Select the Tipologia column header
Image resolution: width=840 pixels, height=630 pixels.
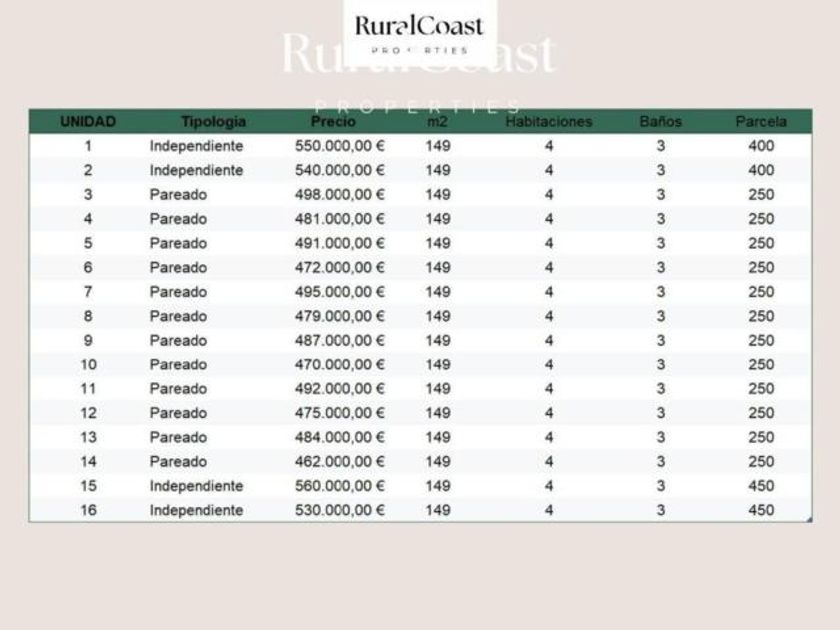(x=213, y=122)
